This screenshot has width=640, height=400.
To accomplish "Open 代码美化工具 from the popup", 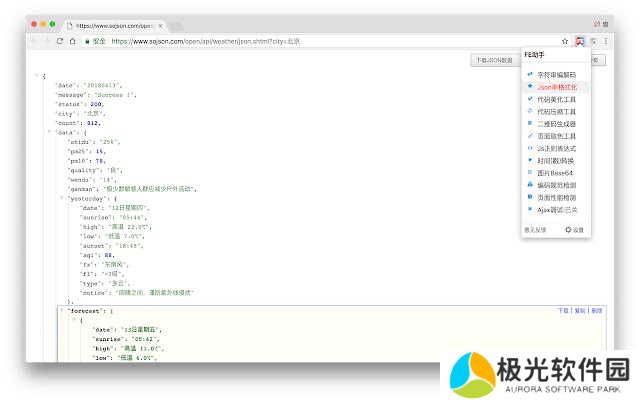I will tap(557, 99).
